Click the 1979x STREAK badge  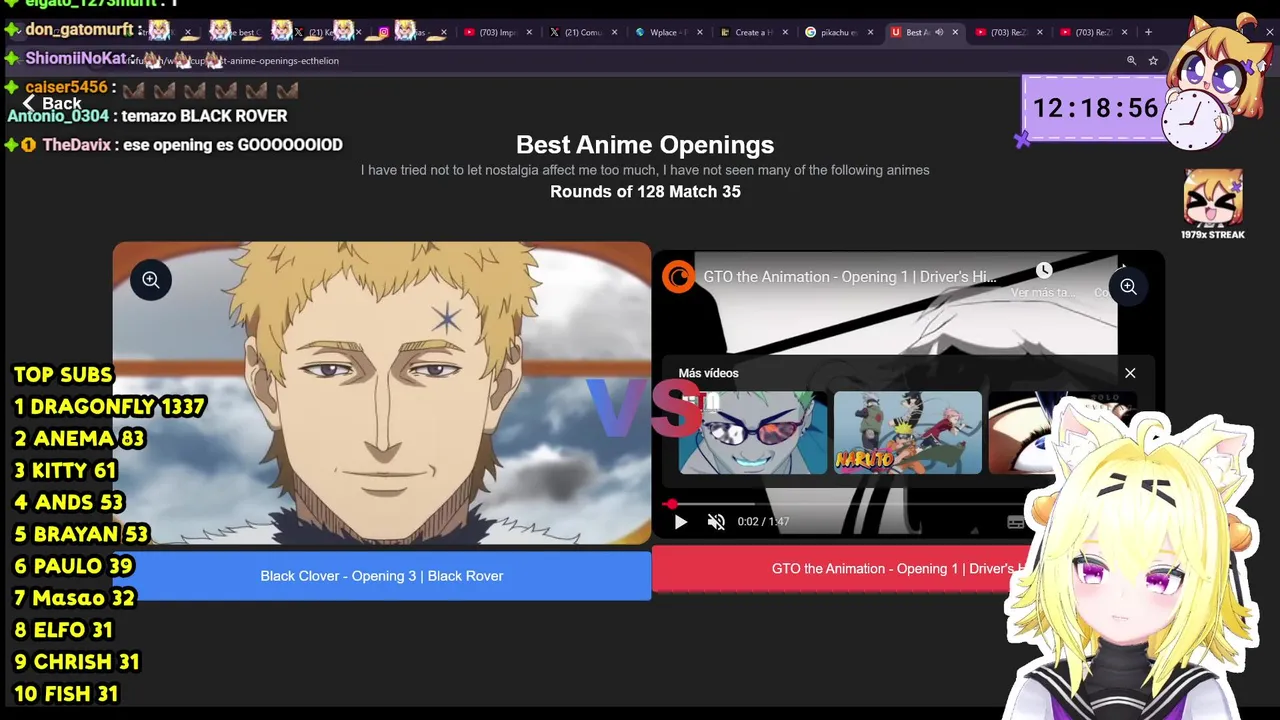[1213, 205]
